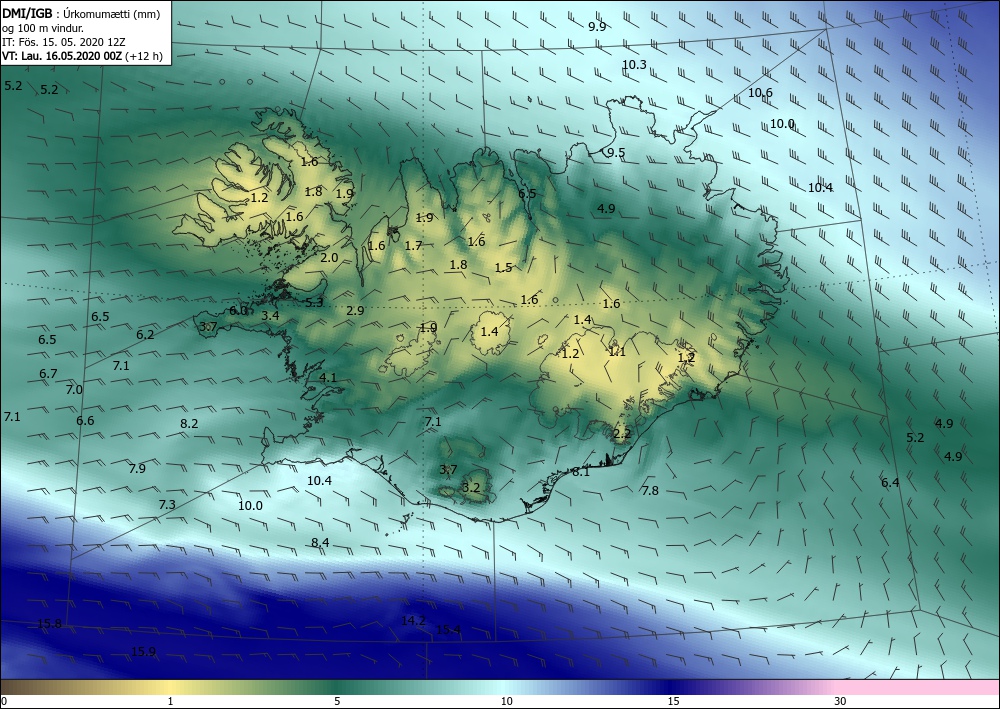
Task: Click the 2.9 value on the map
Action: (355, 311)
